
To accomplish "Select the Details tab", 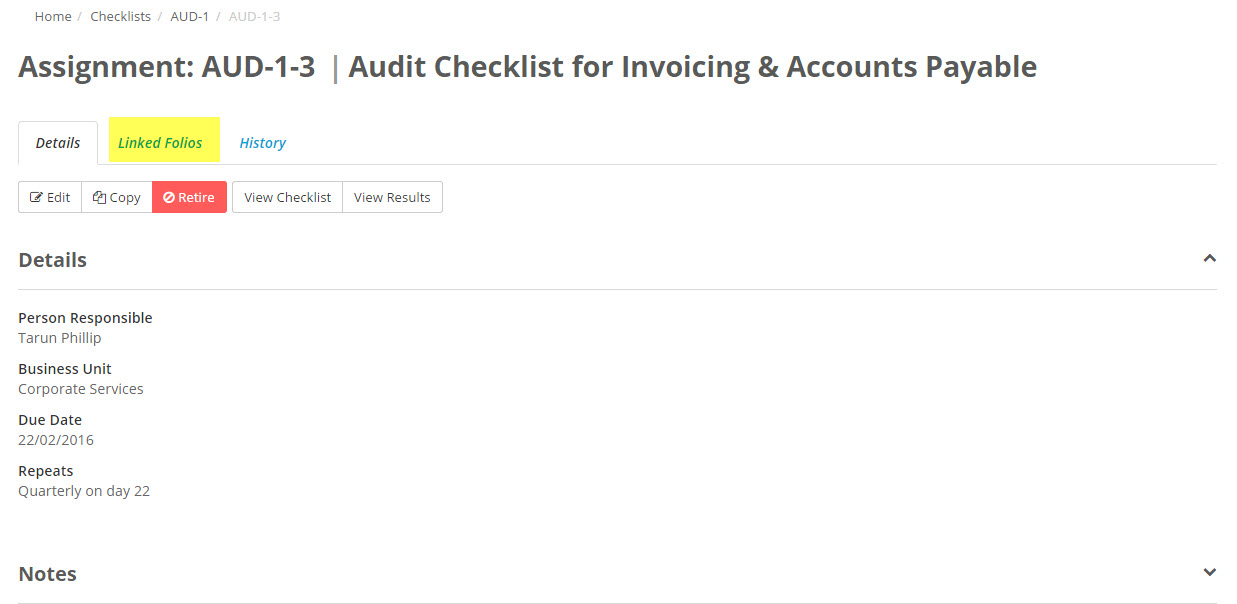I will tap(57, 142).
